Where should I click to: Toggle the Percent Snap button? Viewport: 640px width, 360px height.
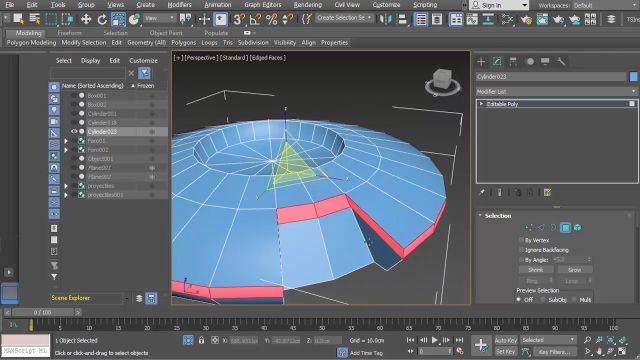coord(271,19)
